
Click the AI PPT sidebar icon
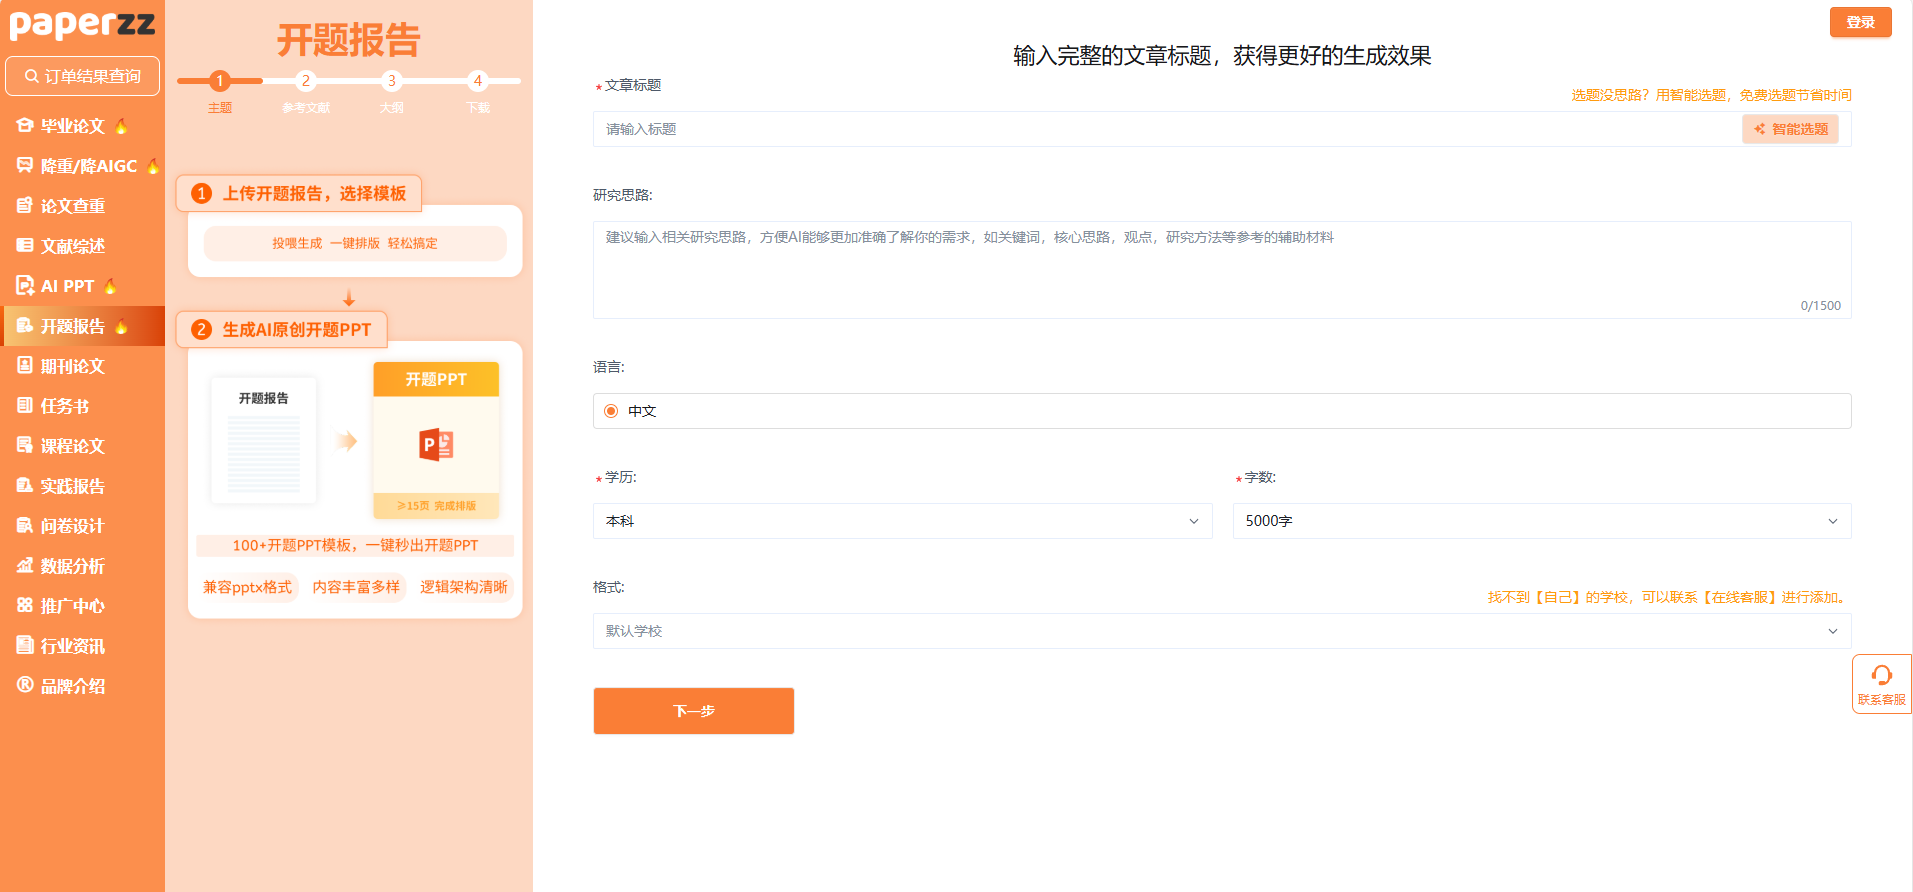click(x=25, y=286)
